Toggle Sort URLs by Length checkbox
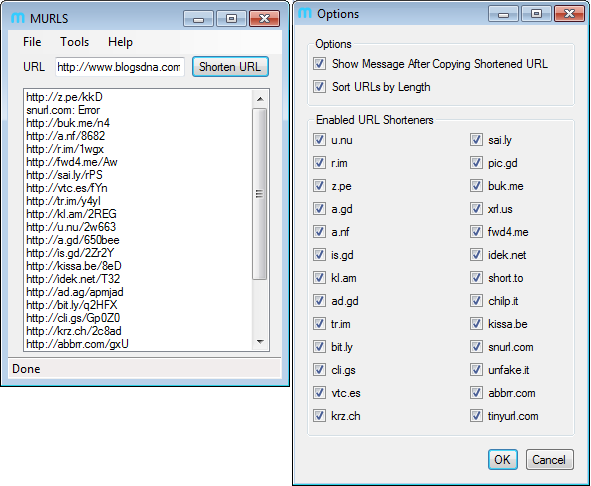The image size is (591, 486). (319, 87)
